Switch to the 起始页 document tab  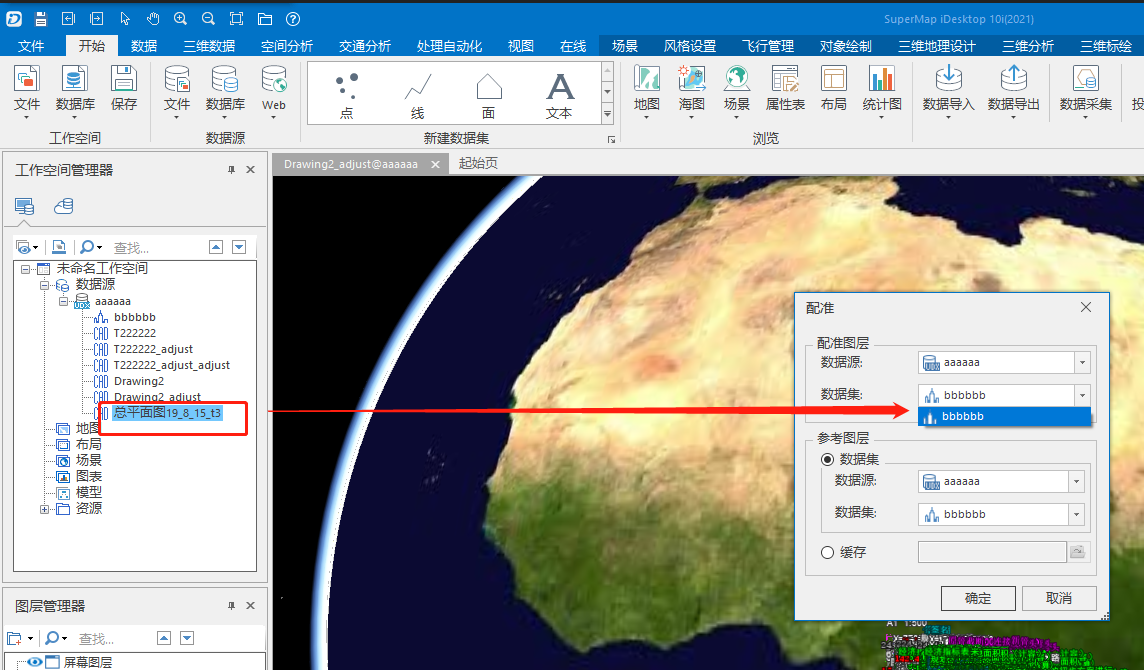point(478,163)
